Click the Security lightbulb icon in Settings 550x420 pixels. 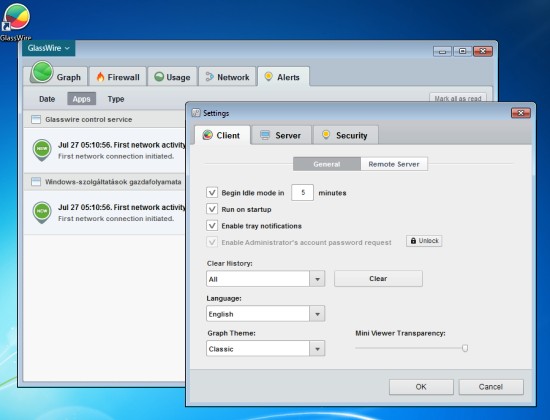click(x=326, y=135)
